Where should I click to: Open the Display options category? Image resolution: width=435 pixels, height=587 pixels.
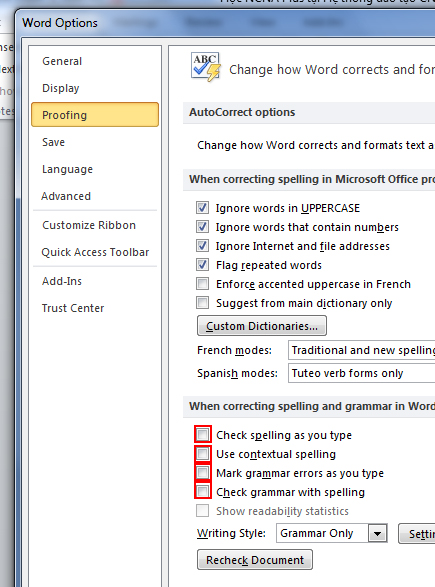(x=61, y=88)
